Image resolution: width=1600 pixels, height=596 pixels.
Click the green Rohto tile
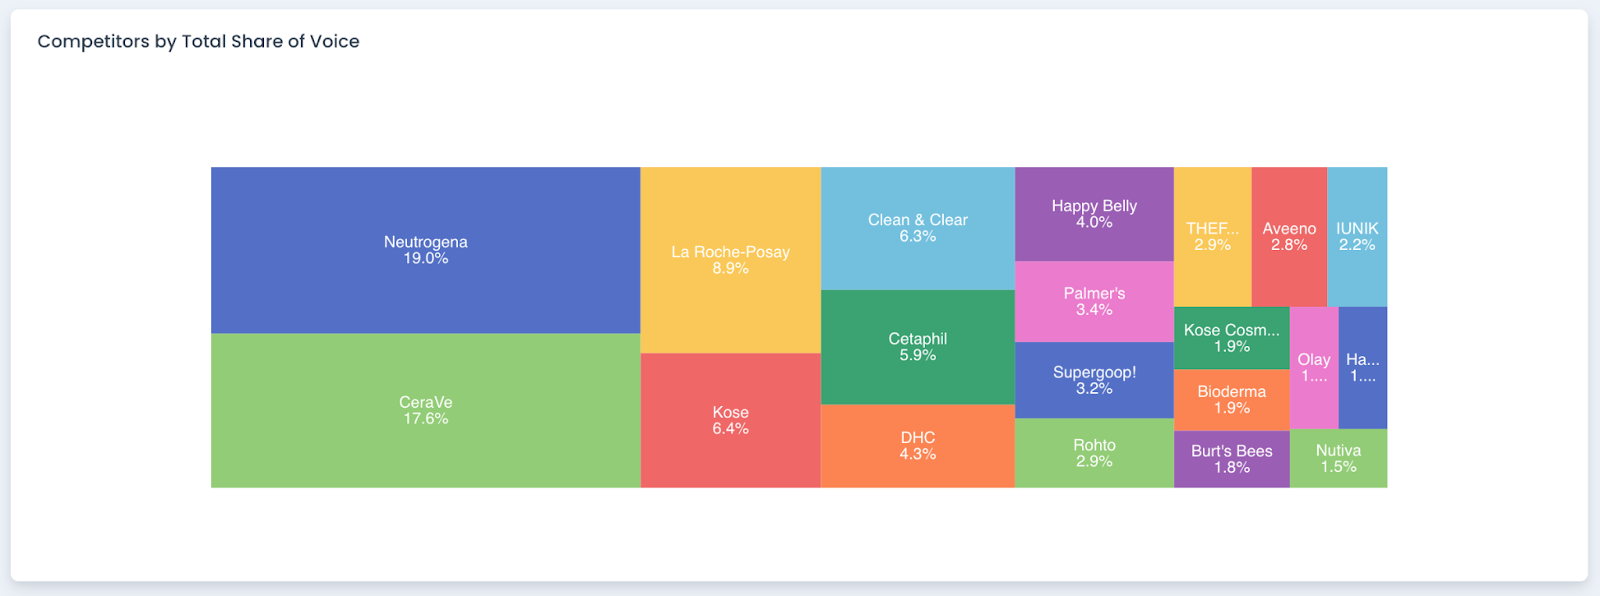(x=1094, y=453)
